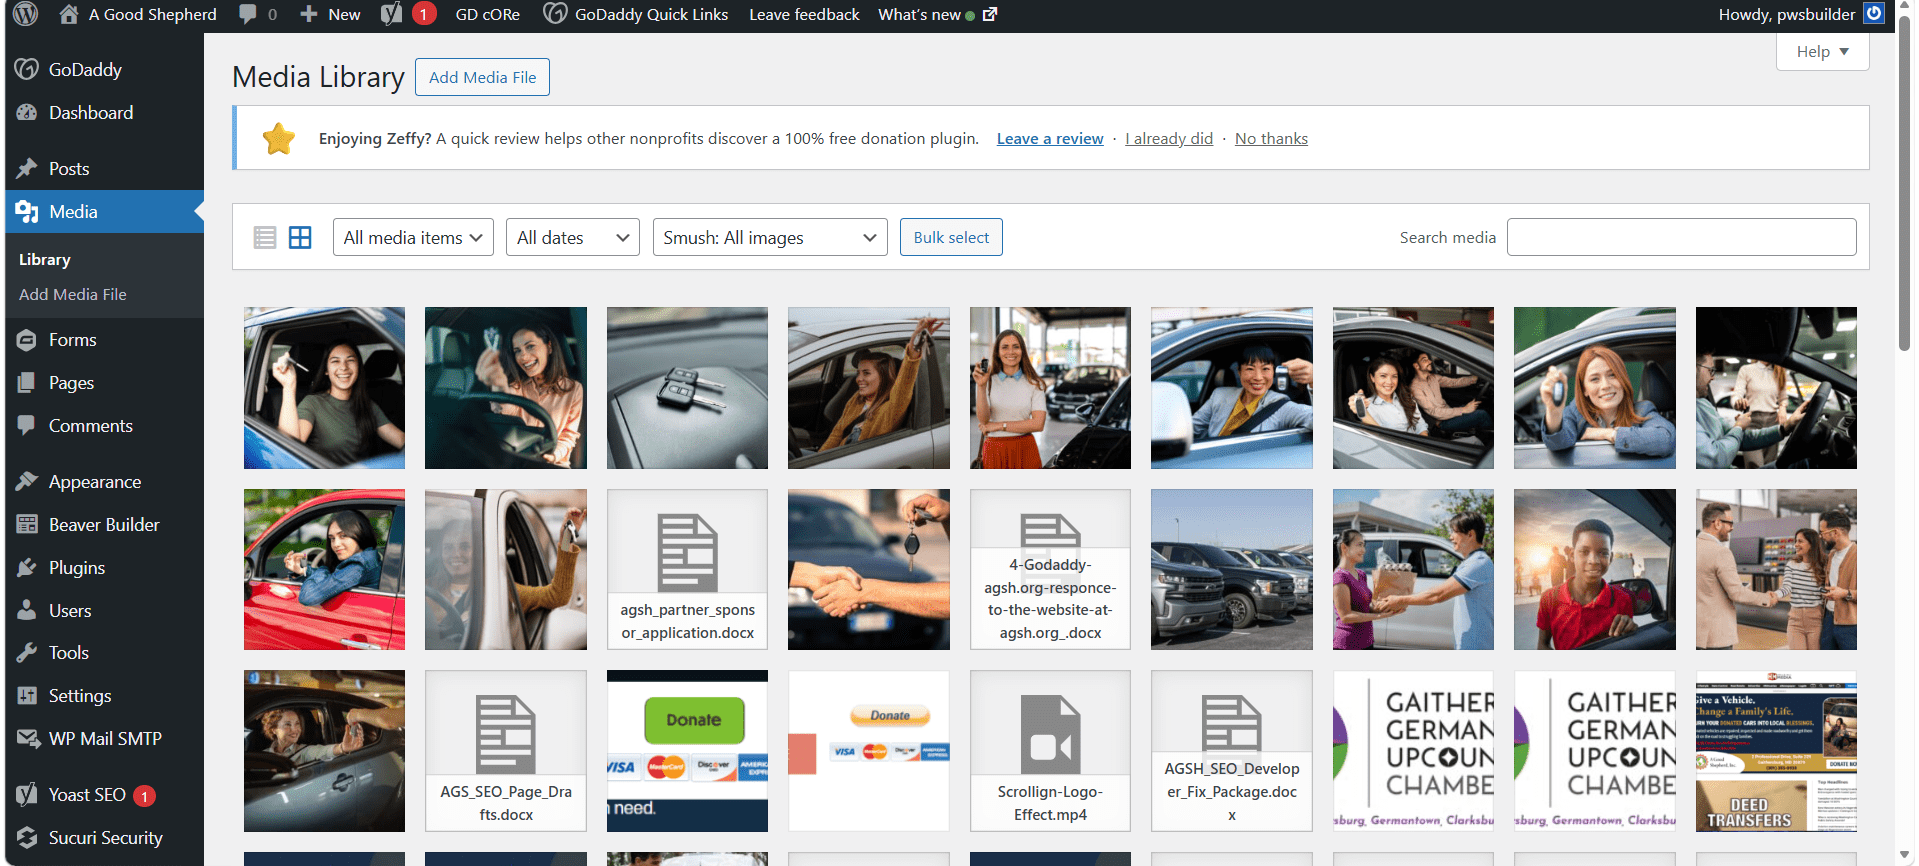Open the New content menu
This screenshot has height=866, width=1919.
tap(330, 14)
